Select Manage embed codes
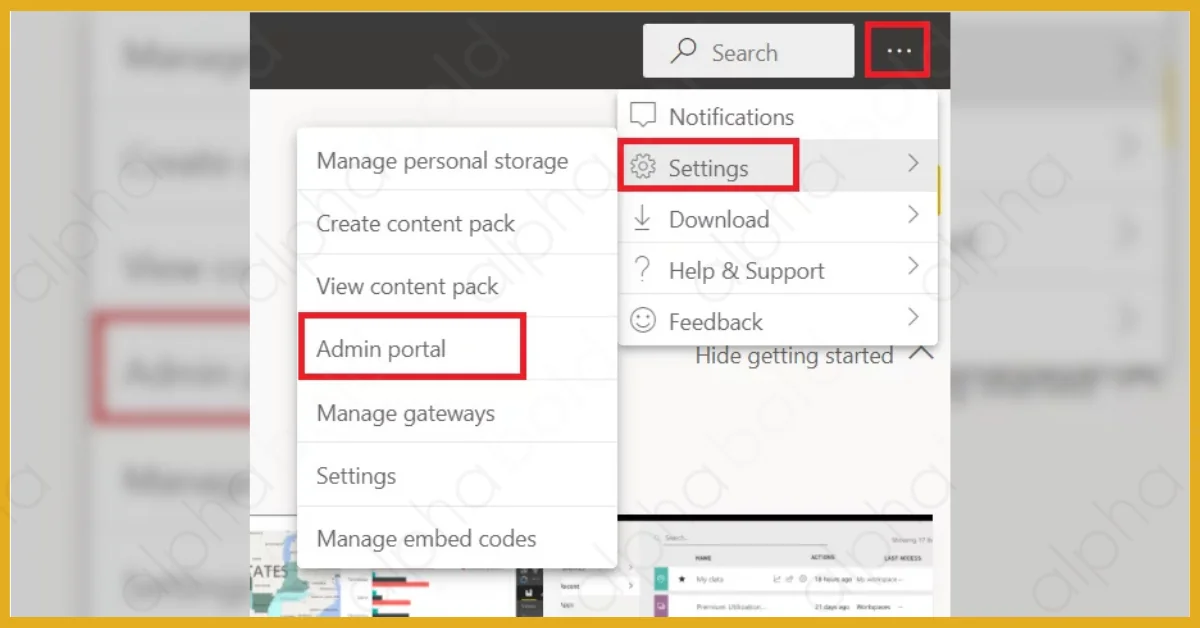Viewport: 1200px width, 628px height. pyautogui.click(x=457, y=538)
